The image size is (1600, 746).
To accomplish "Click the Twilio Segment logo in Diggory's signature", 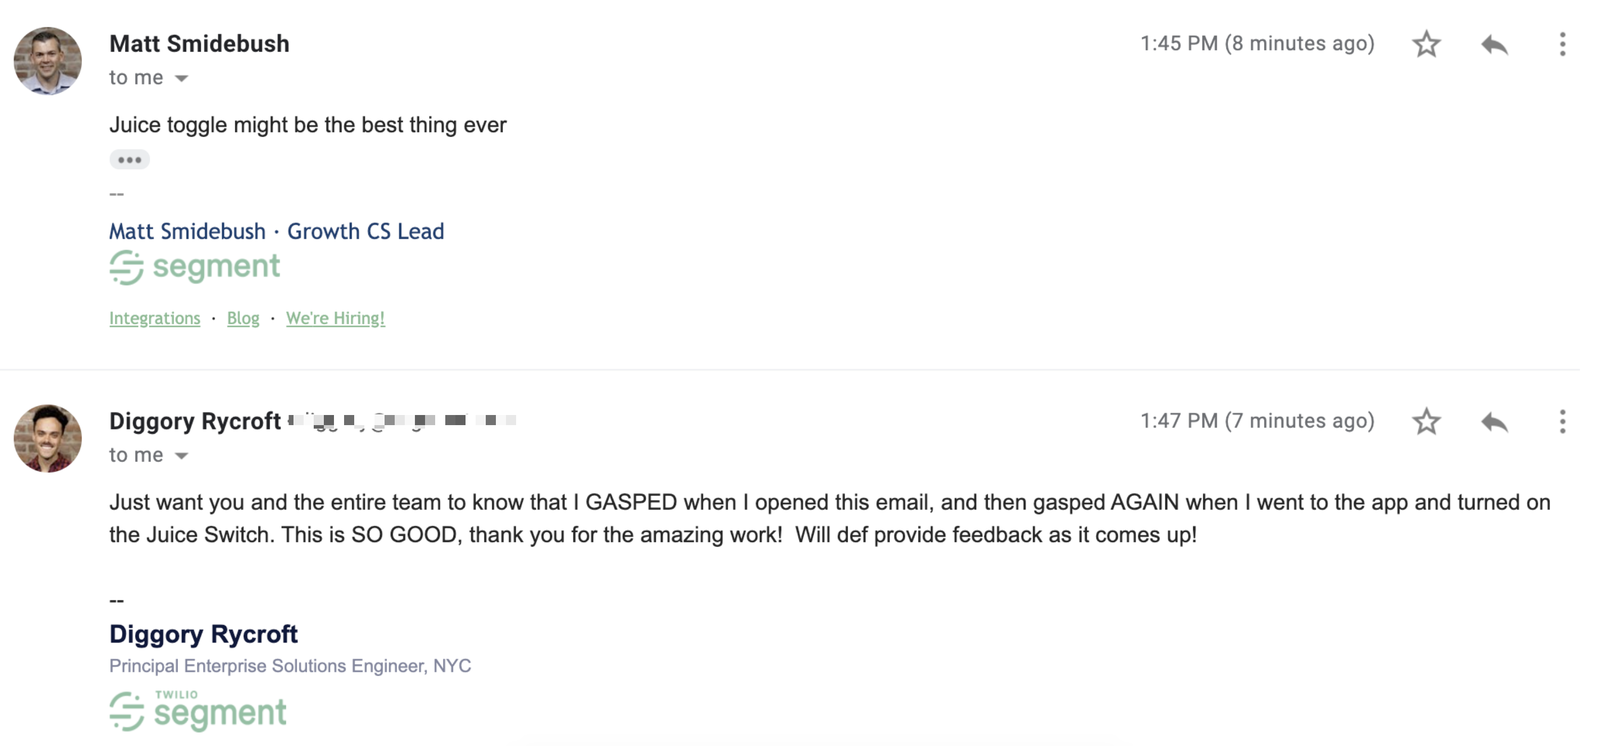I will (x=198, y=710).
